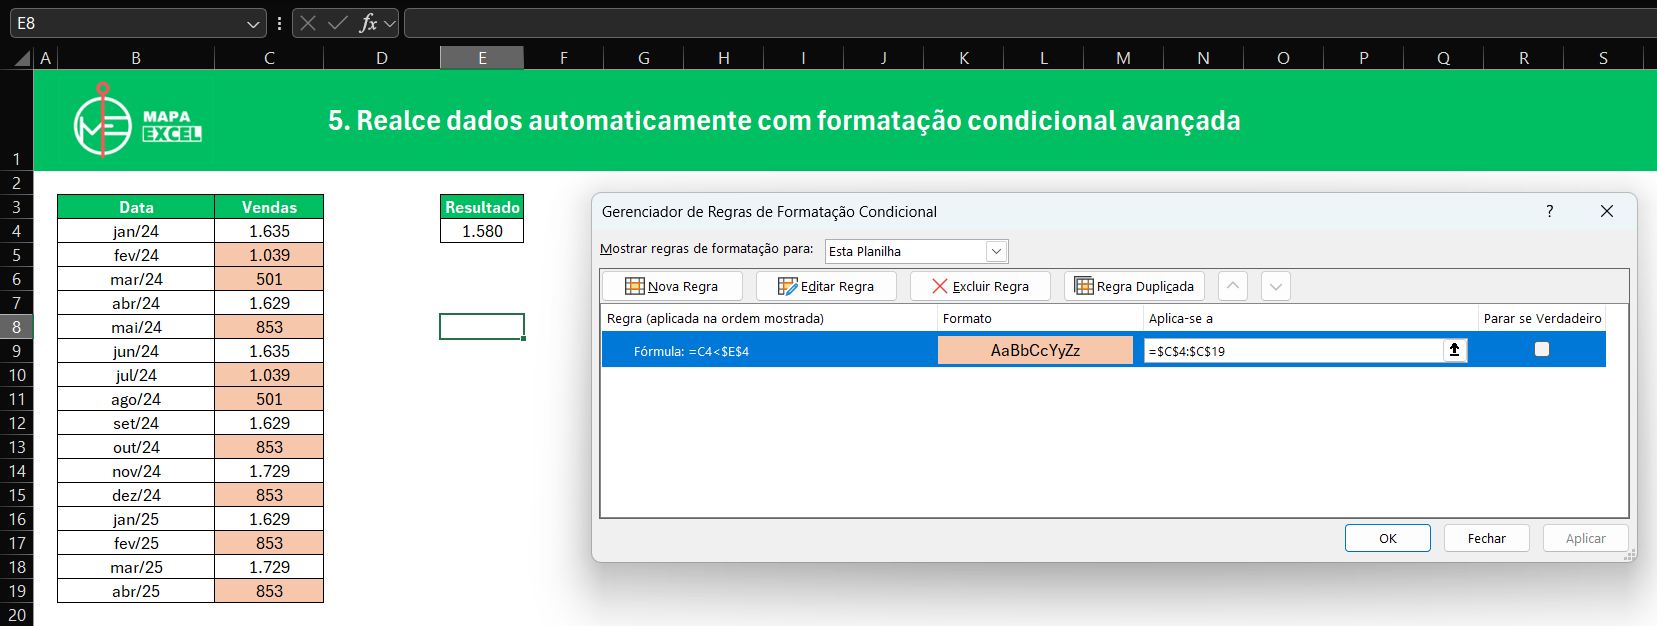This screenshot has width=1657, height=626.
Task: Select cell jan/24
Action: click(x=136, y=231)
